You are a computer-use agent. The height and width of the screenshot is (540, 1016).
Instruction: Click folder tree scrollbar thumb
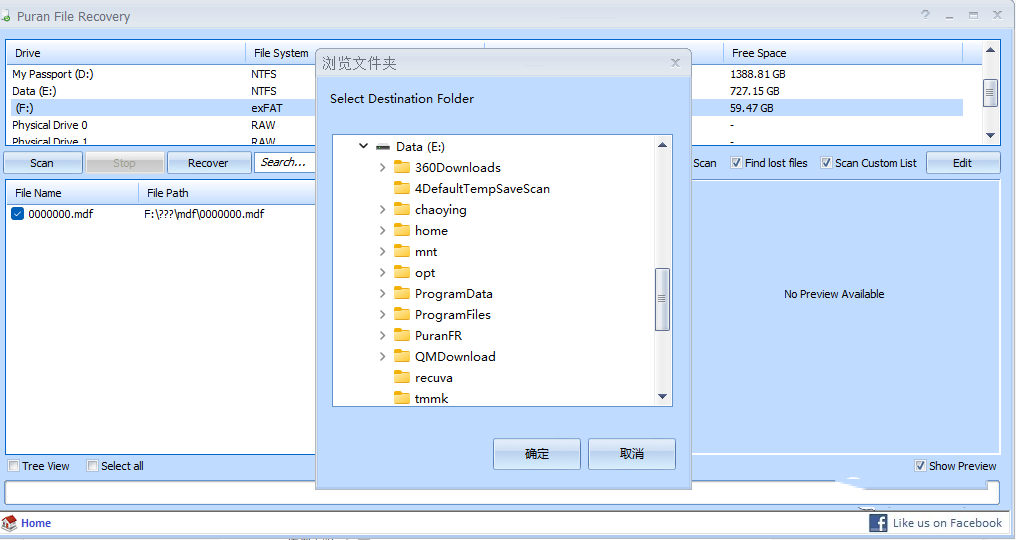point(662,299)
